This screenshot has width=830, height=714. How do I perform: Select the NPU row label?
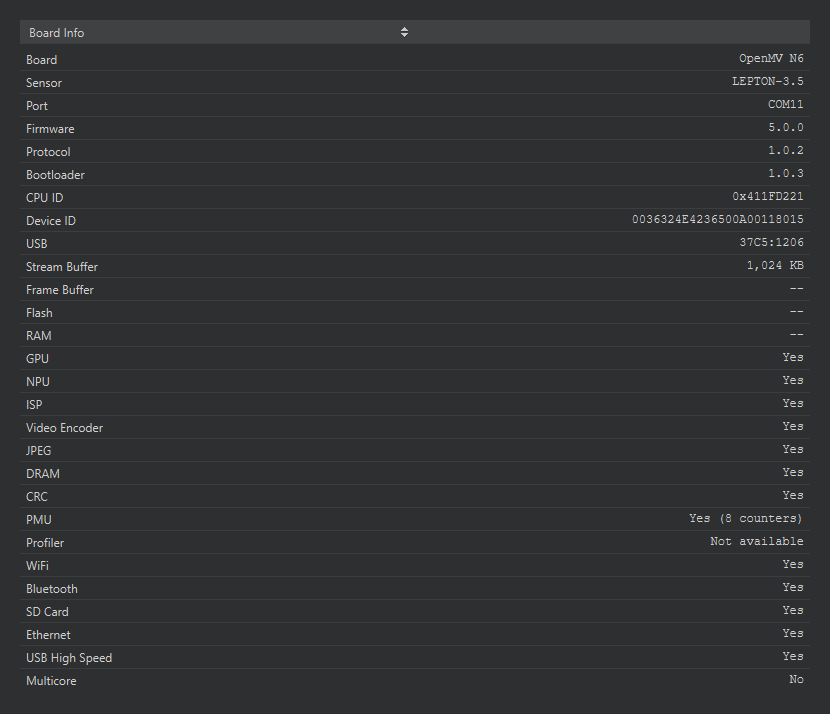click(38, 382)
